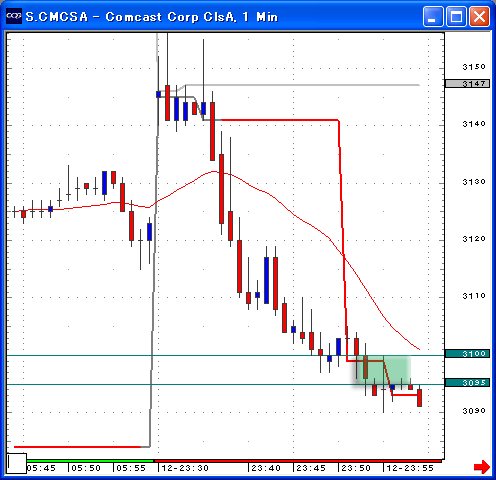Click the 12-23:30 time axis label
Screen dimensions: 496x480
click(x=185, y=468)
